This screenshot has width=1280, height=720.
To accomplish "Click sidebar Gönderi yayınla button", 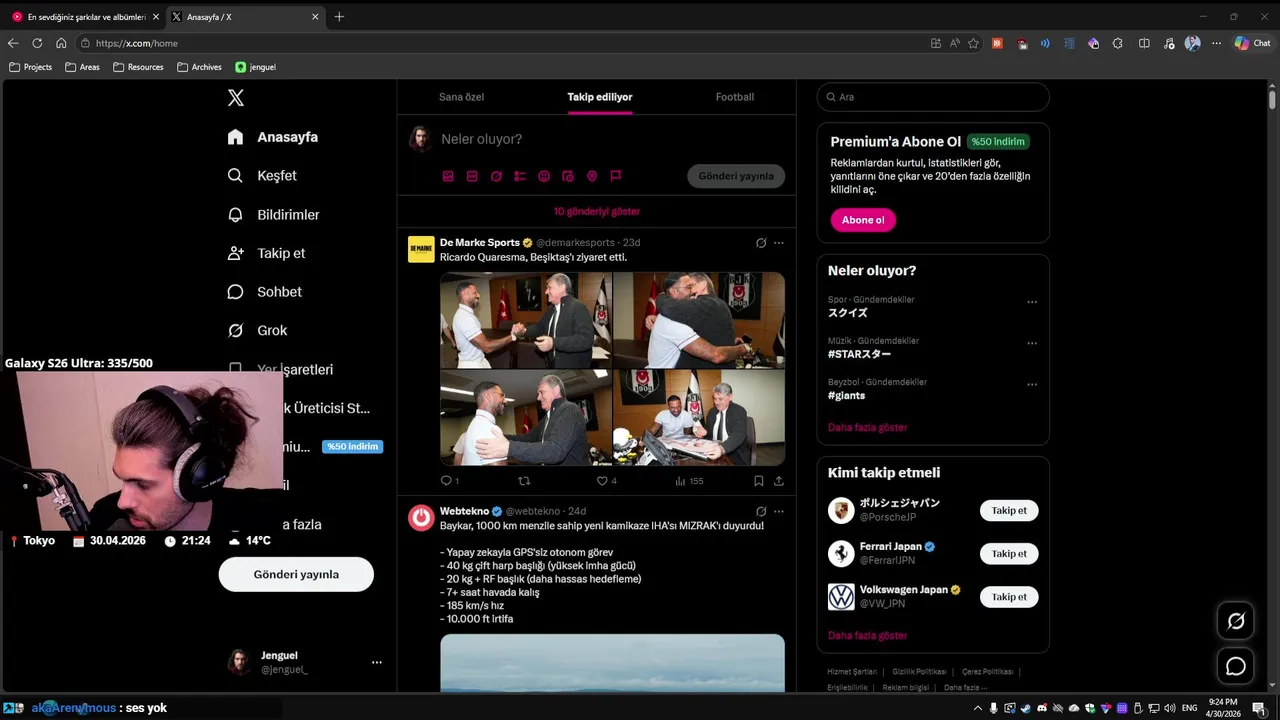I will tap(296, 575).
